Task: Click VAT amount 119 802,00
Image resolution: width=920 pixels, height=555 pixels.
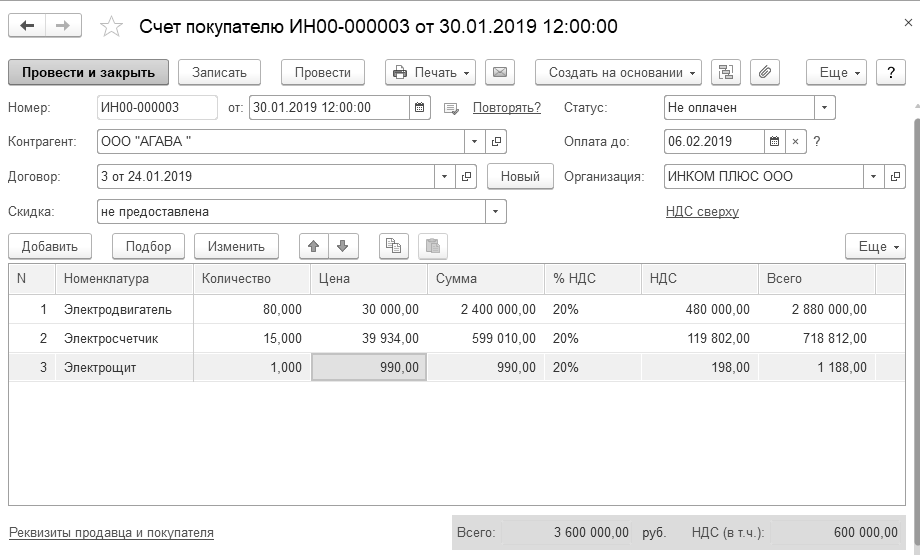Action: (x=699, y=339)
